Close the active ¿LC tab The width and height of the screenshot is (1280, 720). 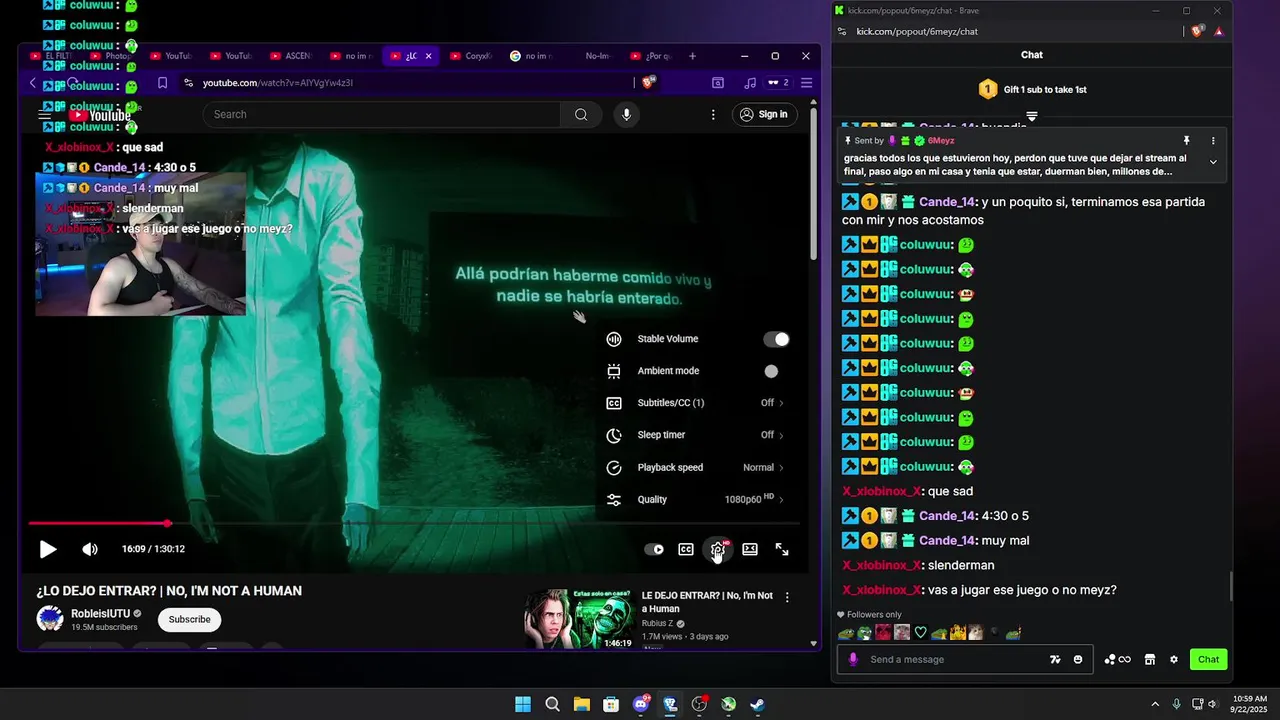tap(428, 56)
